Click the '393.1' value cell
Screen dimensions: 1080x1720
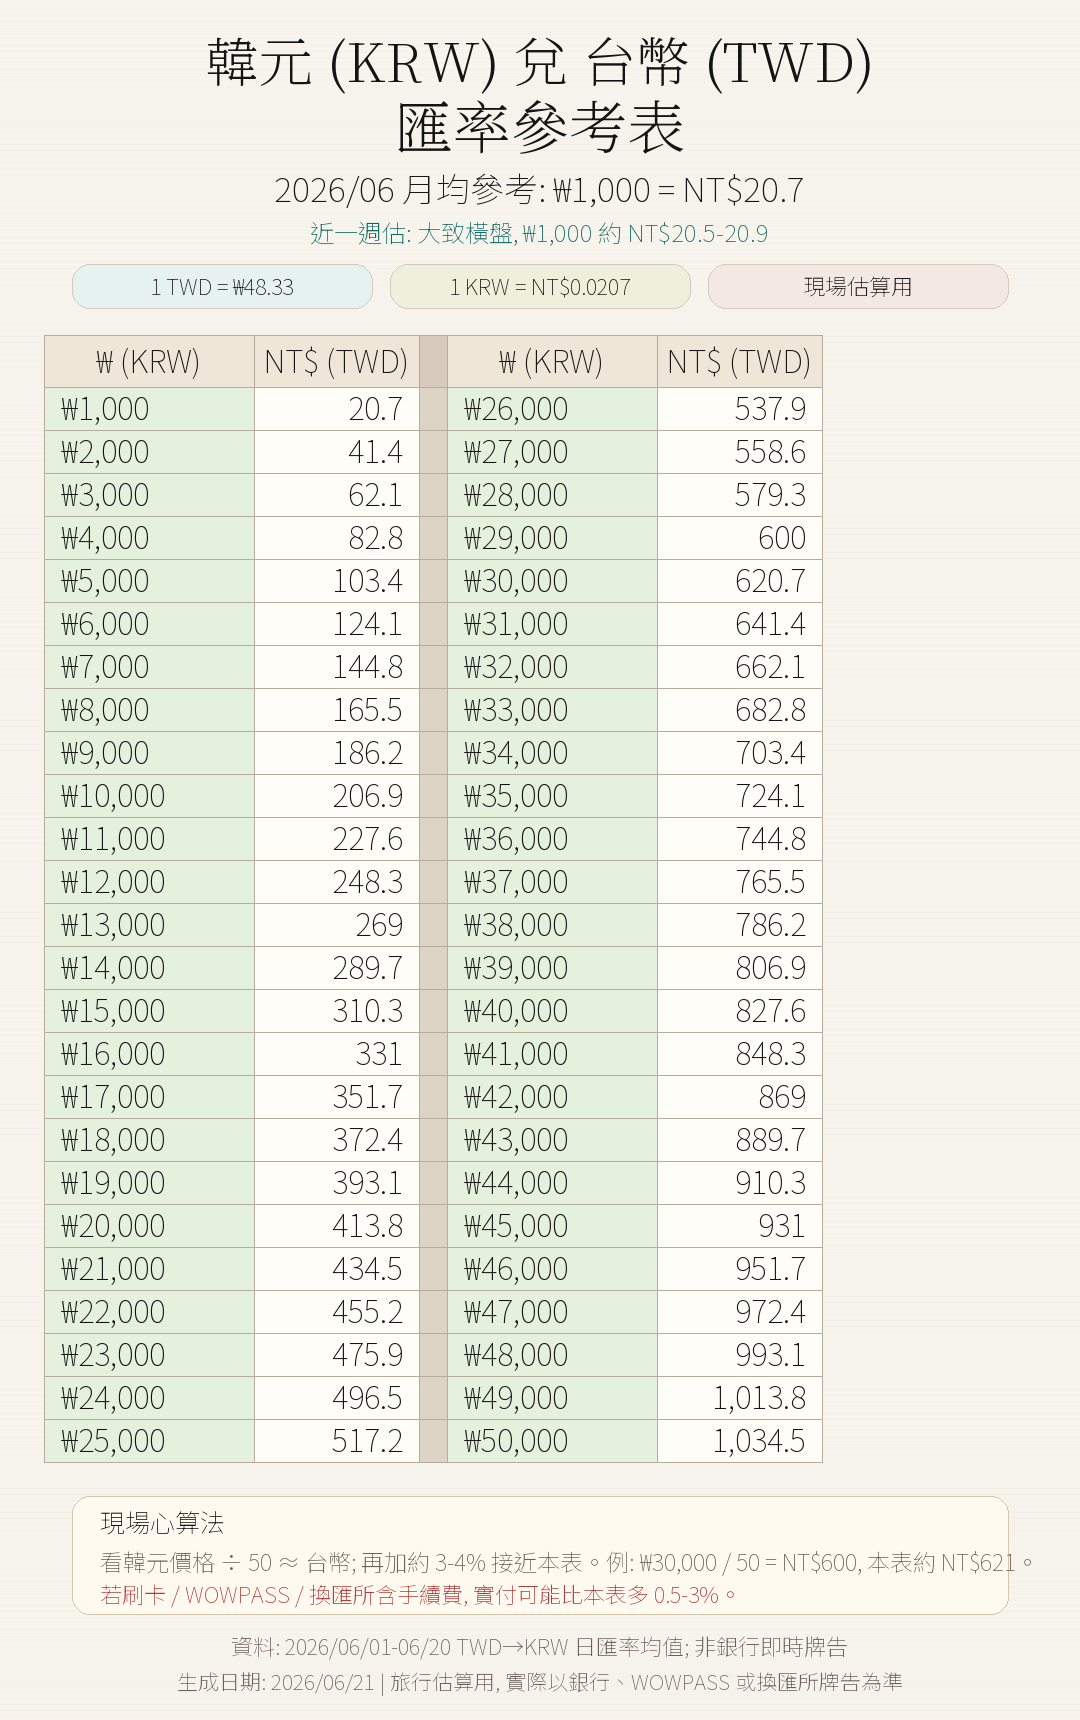[x=336, y=1183]
